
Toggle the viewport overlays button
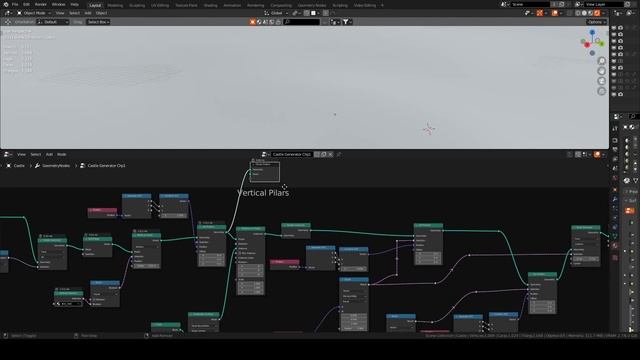click(555, 13)
